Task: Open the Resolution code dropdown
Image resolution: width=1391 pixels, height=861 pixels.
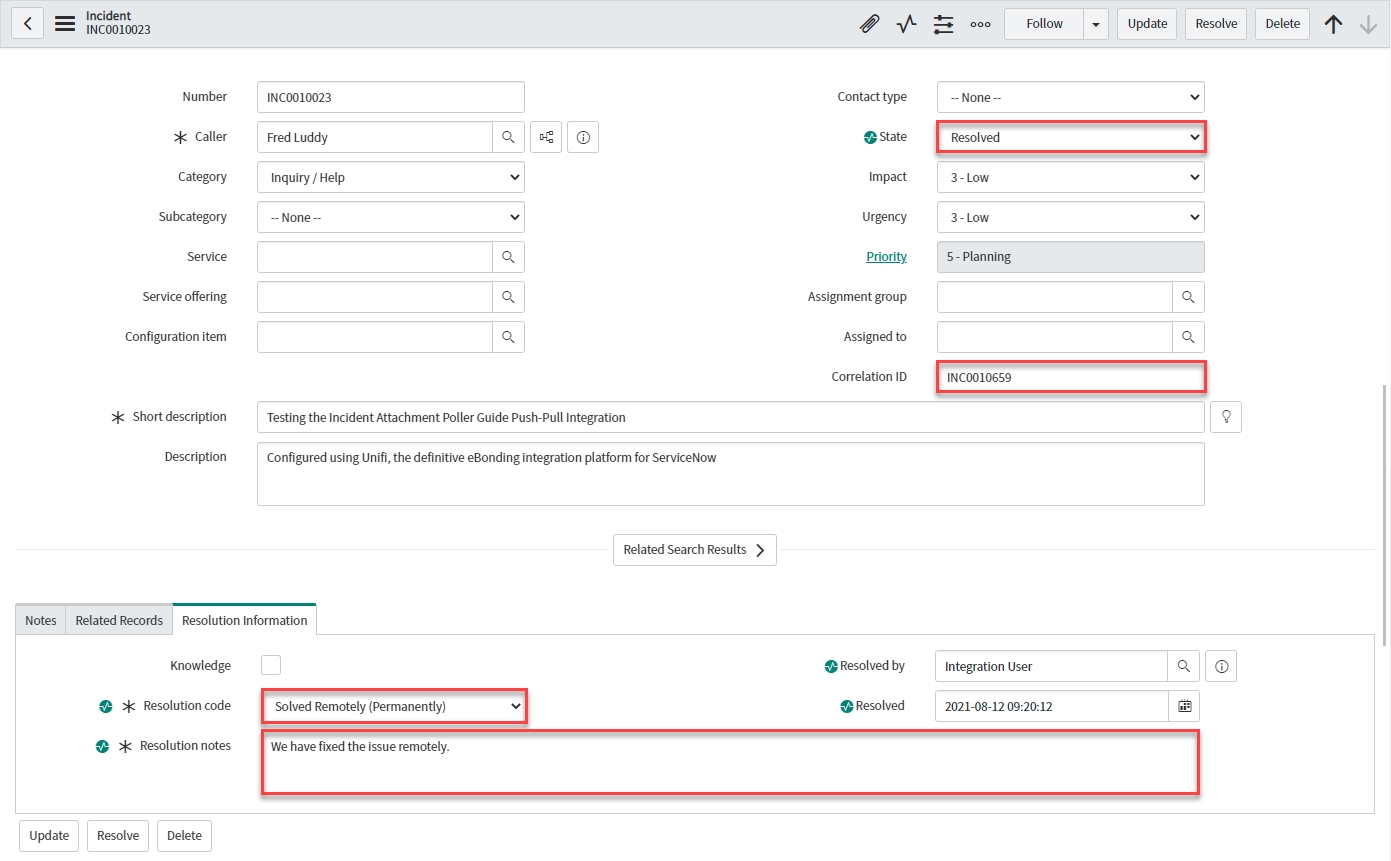Action: tap(394, 706)
